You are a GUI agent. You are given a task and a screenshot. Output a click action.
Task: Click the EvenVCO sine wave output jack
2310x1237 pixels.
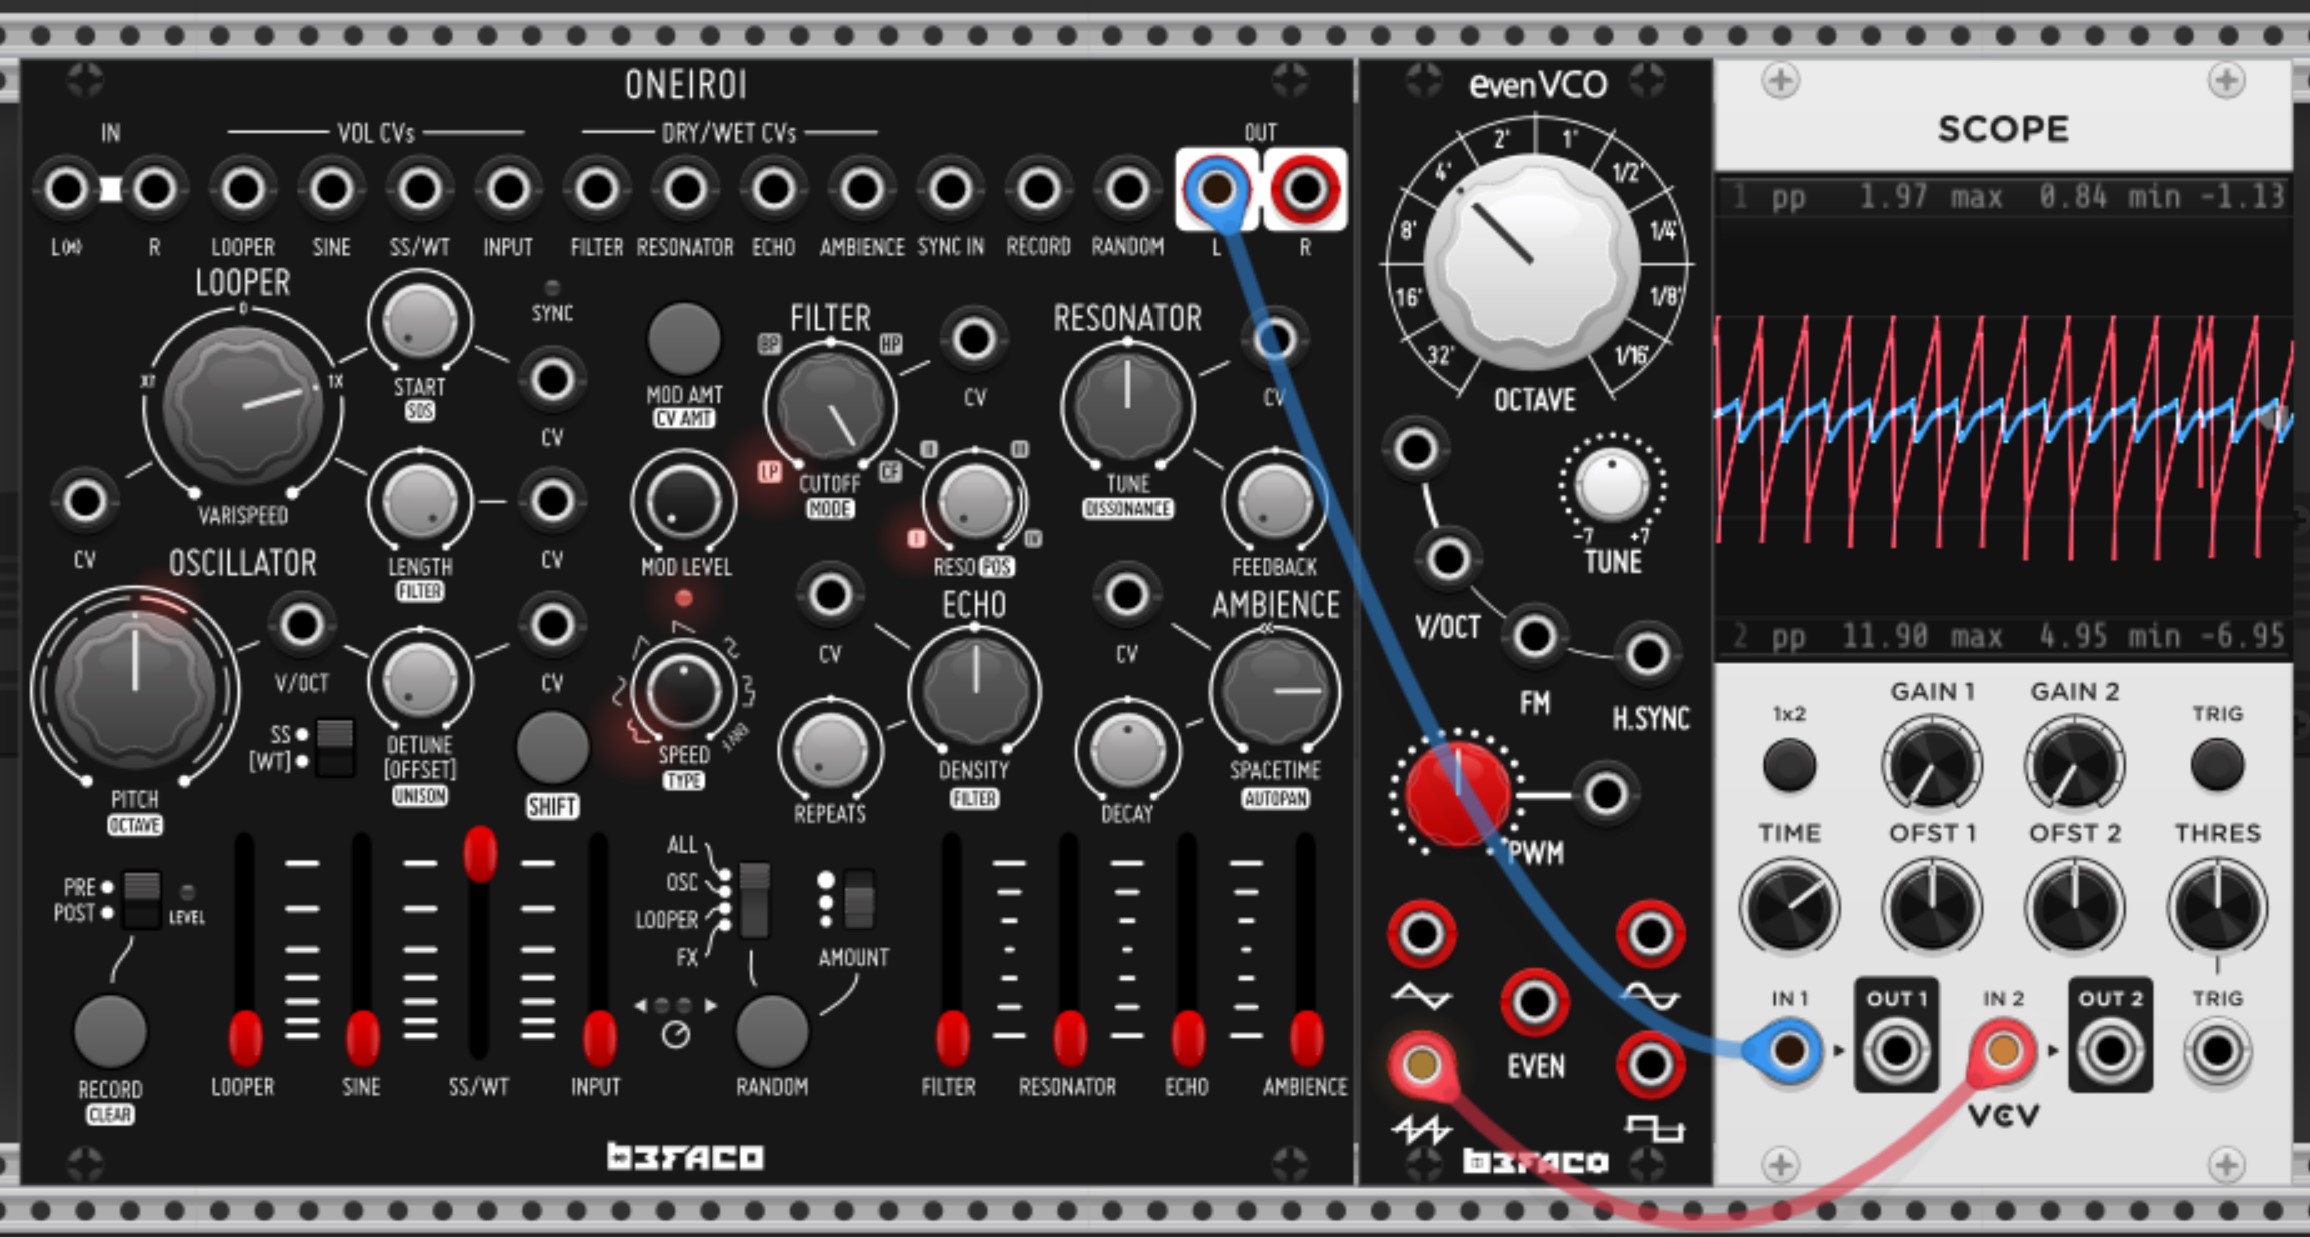[1650, 934]
